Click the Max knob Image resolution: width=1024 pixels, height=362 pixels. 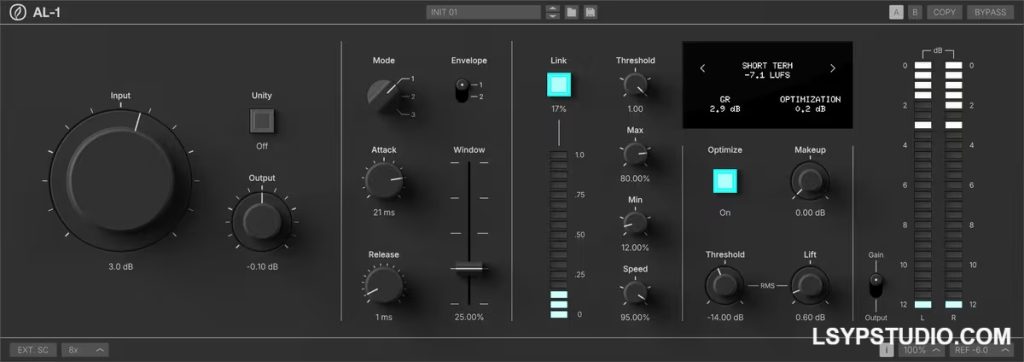(635, 154)
